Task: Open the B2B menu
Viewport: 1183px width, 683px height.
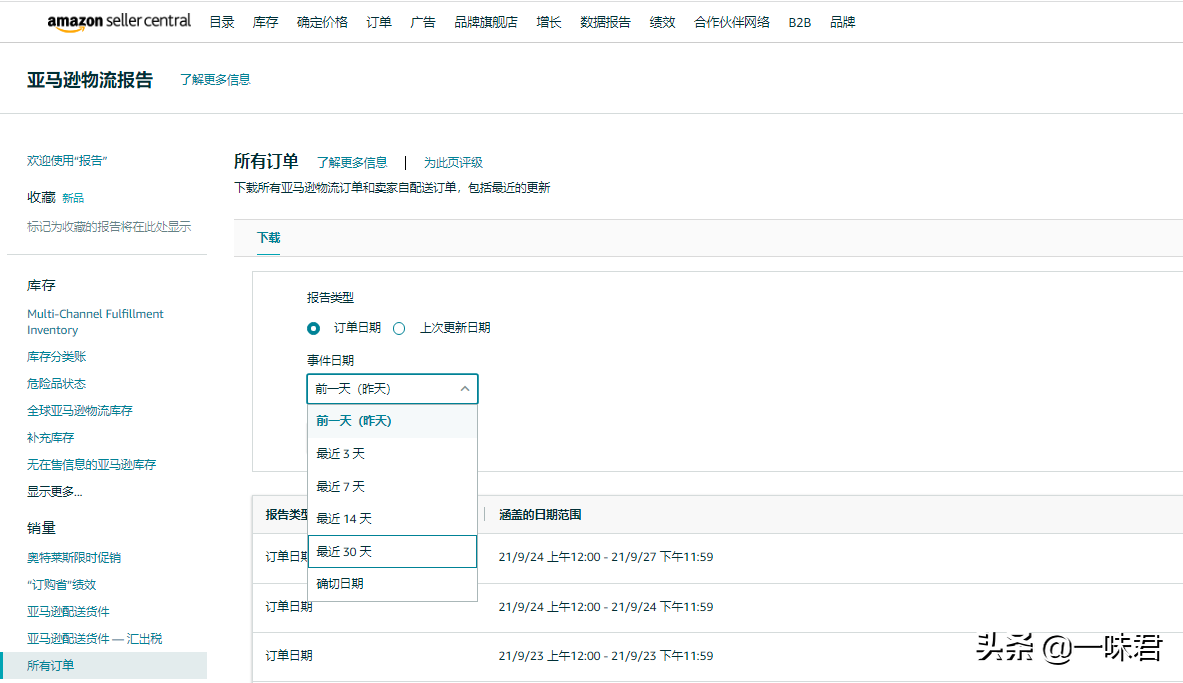Action: coord(800,23)
